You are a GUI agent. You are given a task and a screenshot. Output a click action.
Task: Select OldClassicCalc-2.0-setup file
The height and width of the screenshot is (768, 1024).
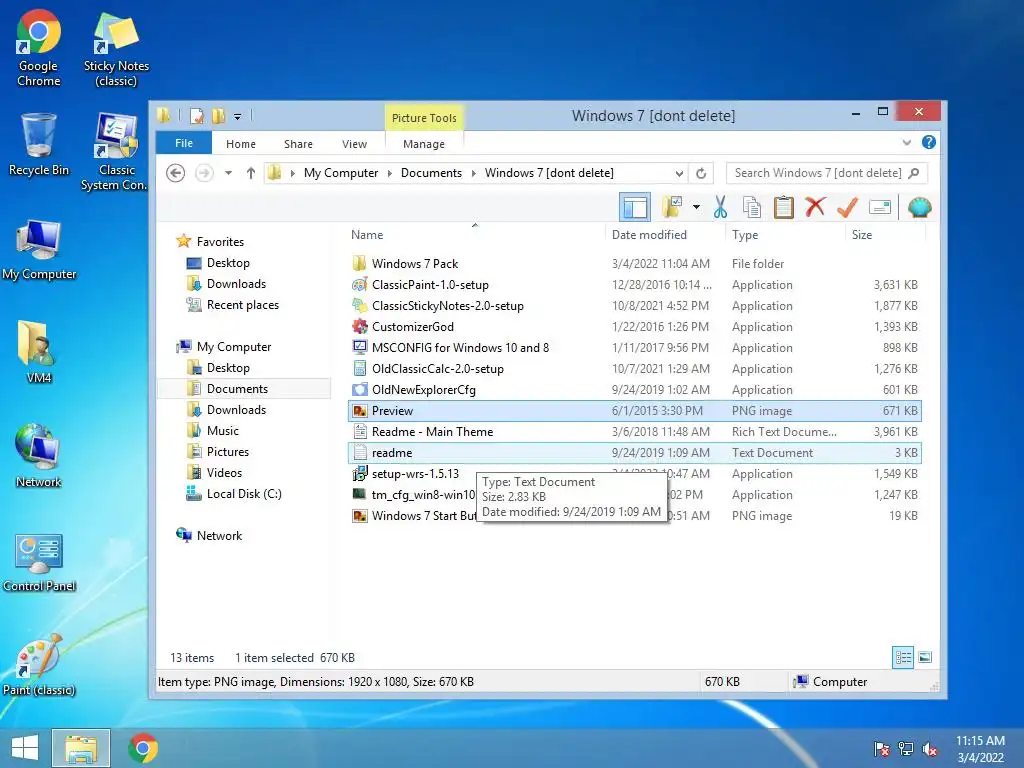pyautogui.click(x=635, y=368)
